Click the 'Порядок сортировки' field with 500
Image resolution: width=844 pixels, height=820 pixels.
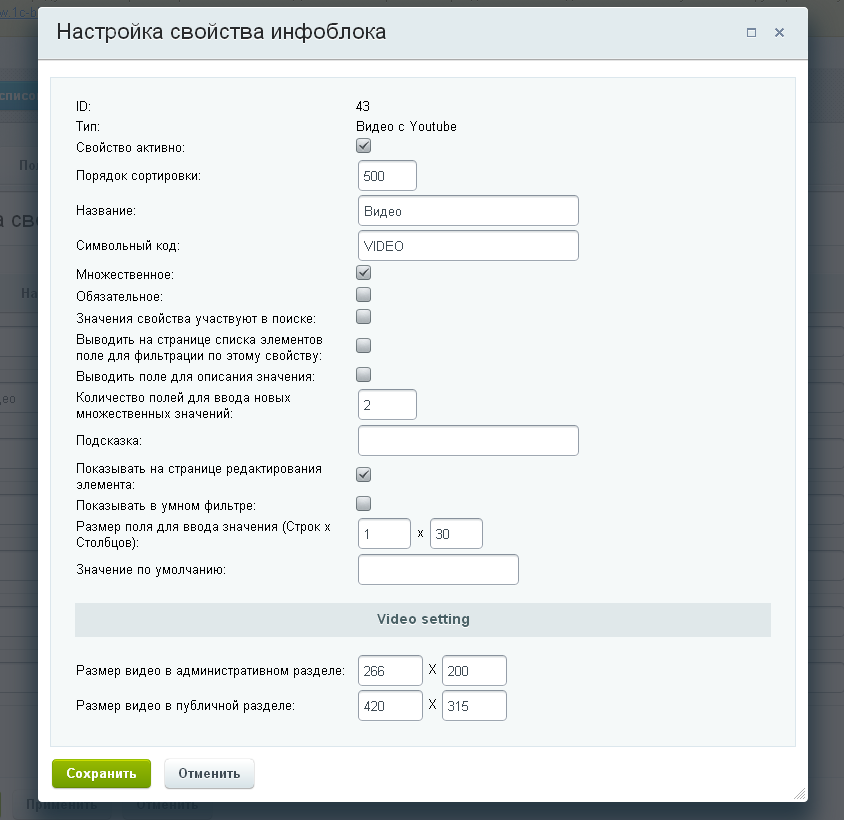pos(387,175)
